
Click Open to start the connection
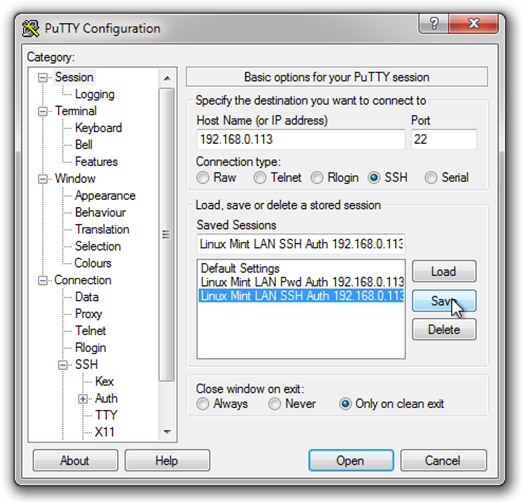click(351, 461)
